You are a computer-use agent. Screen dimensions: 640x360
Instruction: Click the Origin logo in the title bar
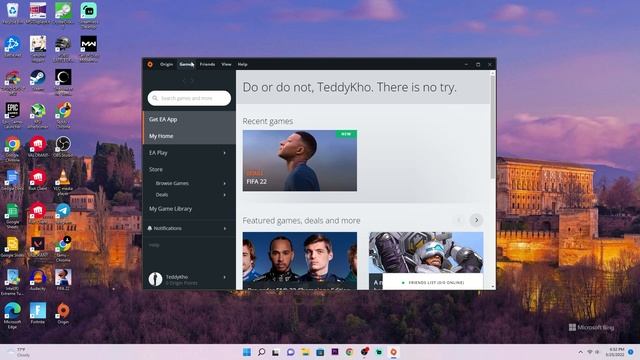150,64
